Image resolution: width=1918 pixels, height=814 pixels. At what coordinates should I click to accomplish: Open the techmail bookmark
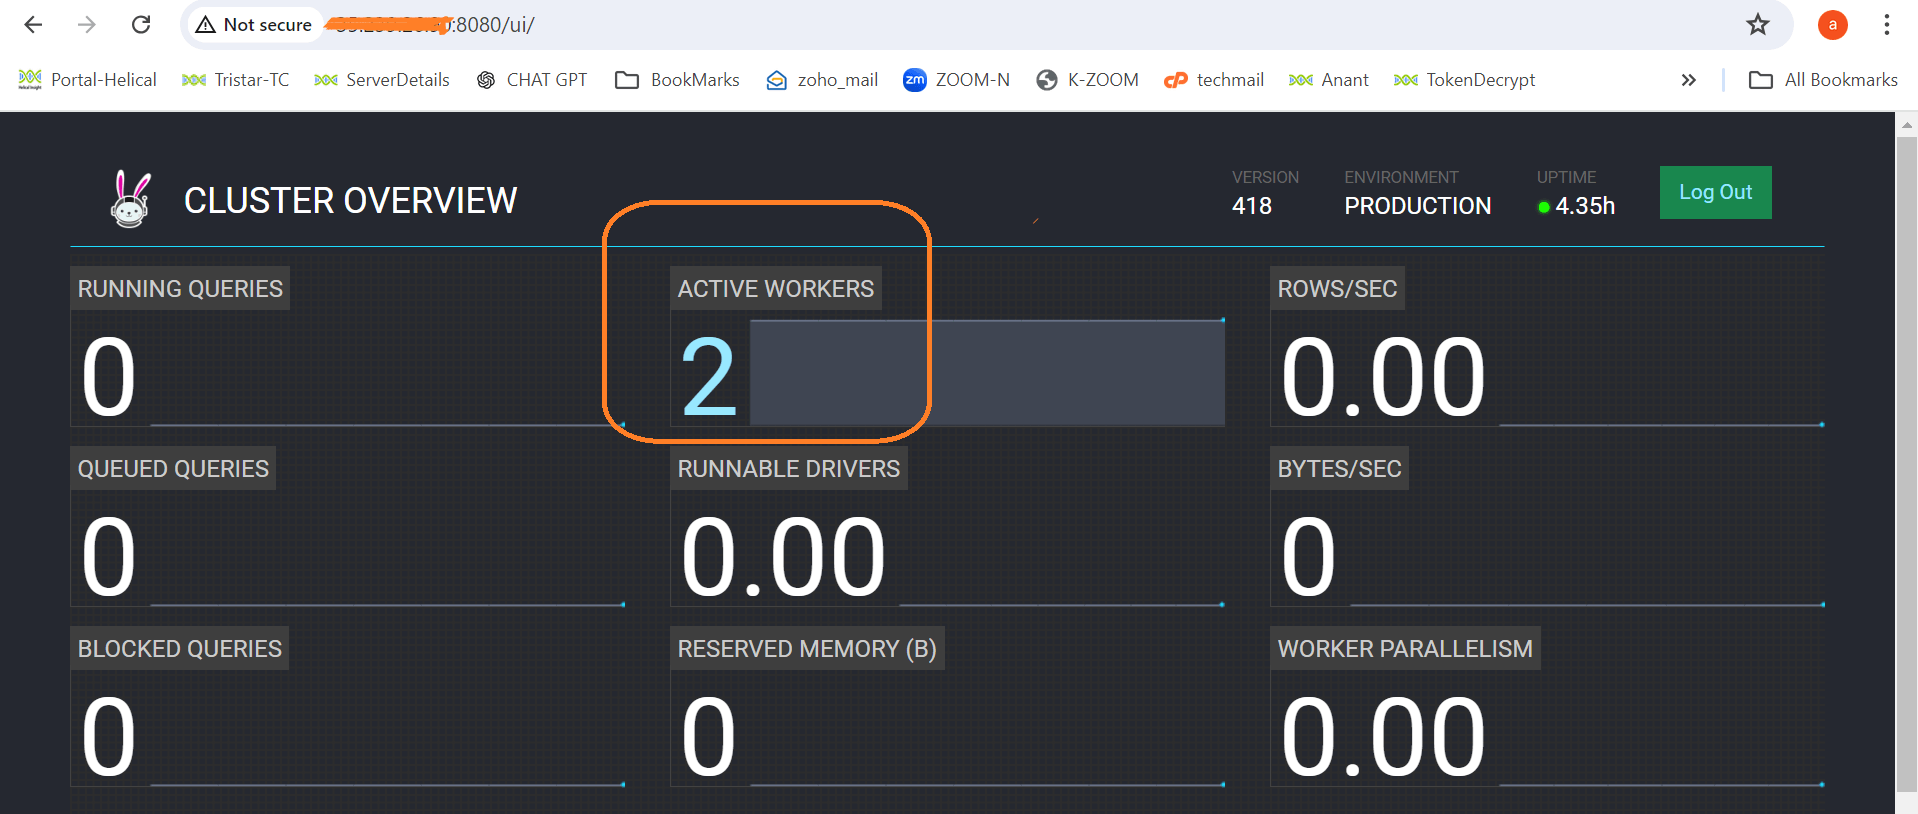[1214, 80]
